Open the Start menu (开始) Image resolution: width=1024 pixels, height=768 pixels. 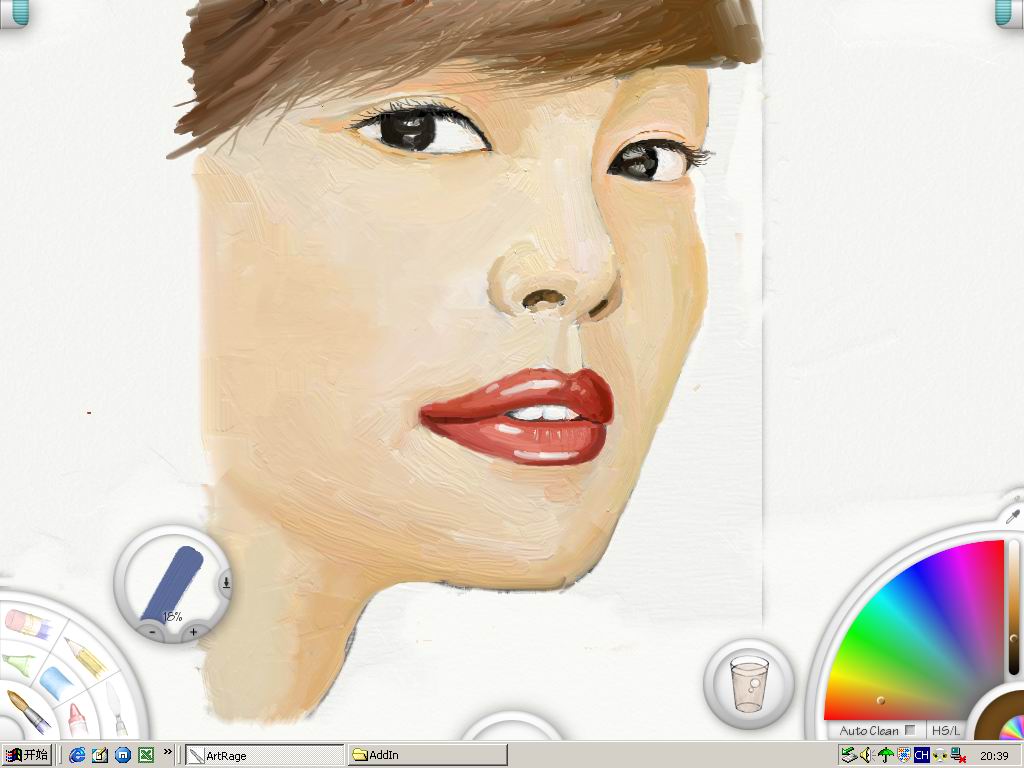(x=26, y=755)
